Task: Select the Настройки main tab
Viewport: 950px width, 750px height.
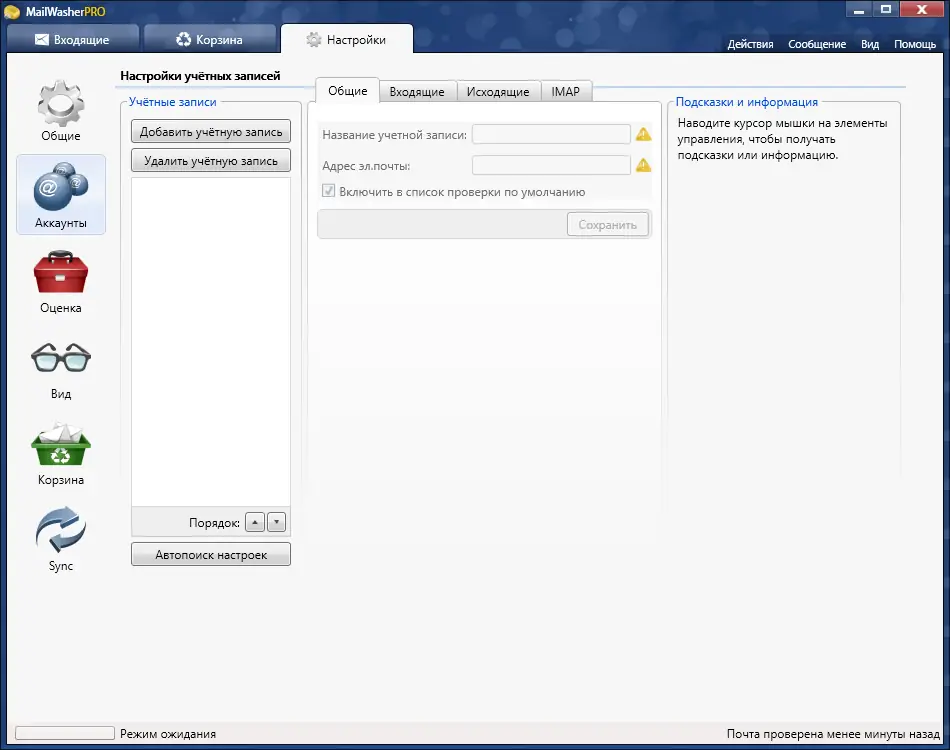Action: coord(347,39)
